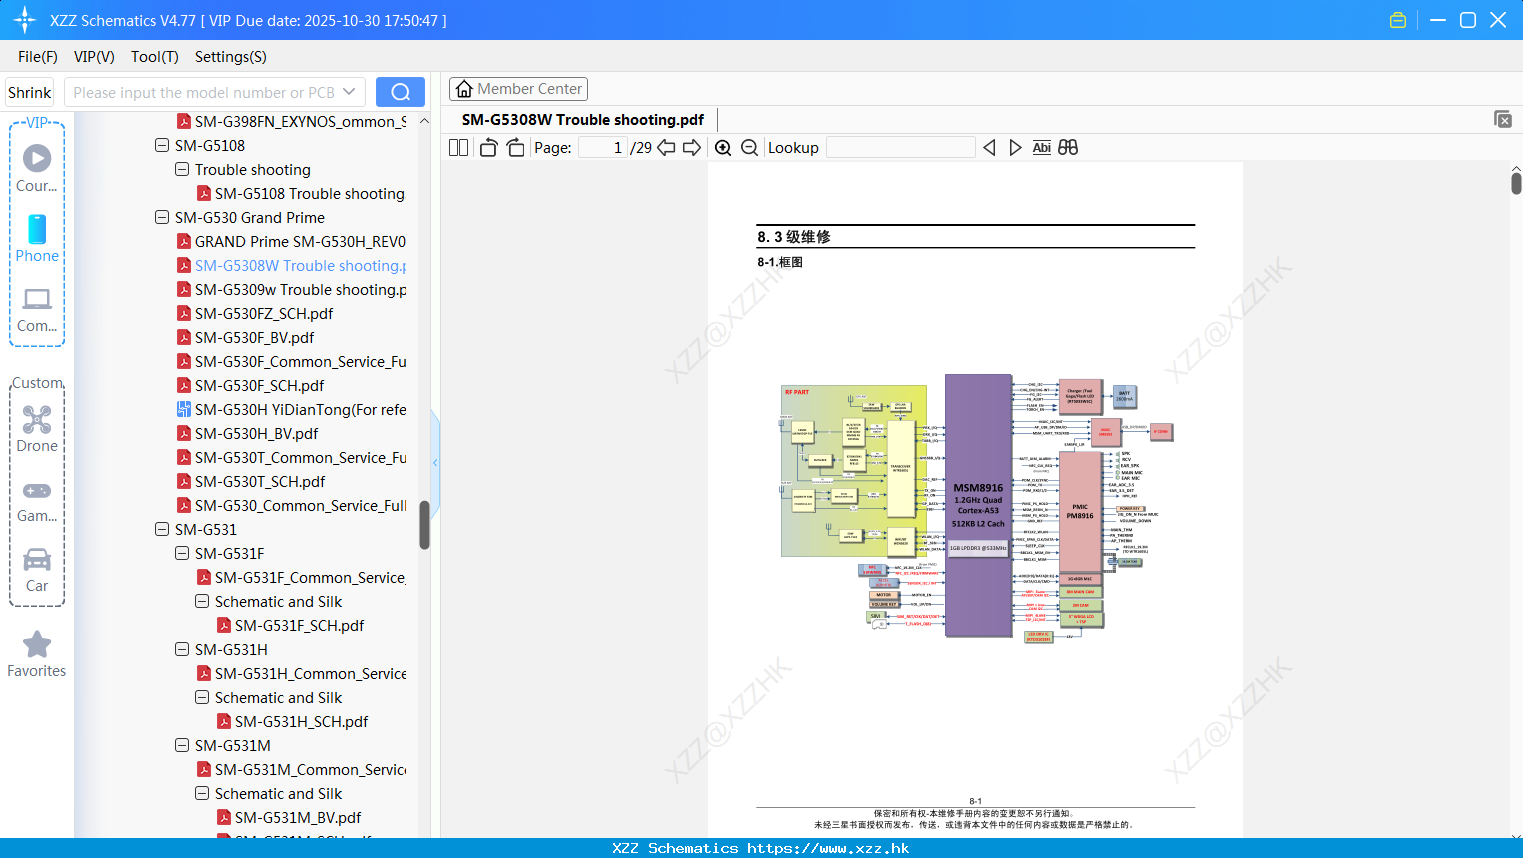
Task: Collapse the SM-G5108 tree node
Action: point(162,145)
